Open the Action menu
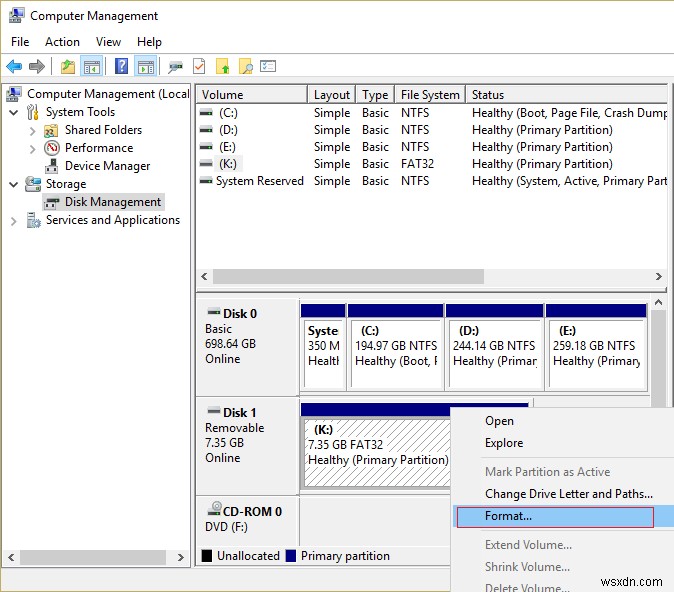The width and height of the screenshot is (674, 592). pyautogui.click(x=62, y=42)
